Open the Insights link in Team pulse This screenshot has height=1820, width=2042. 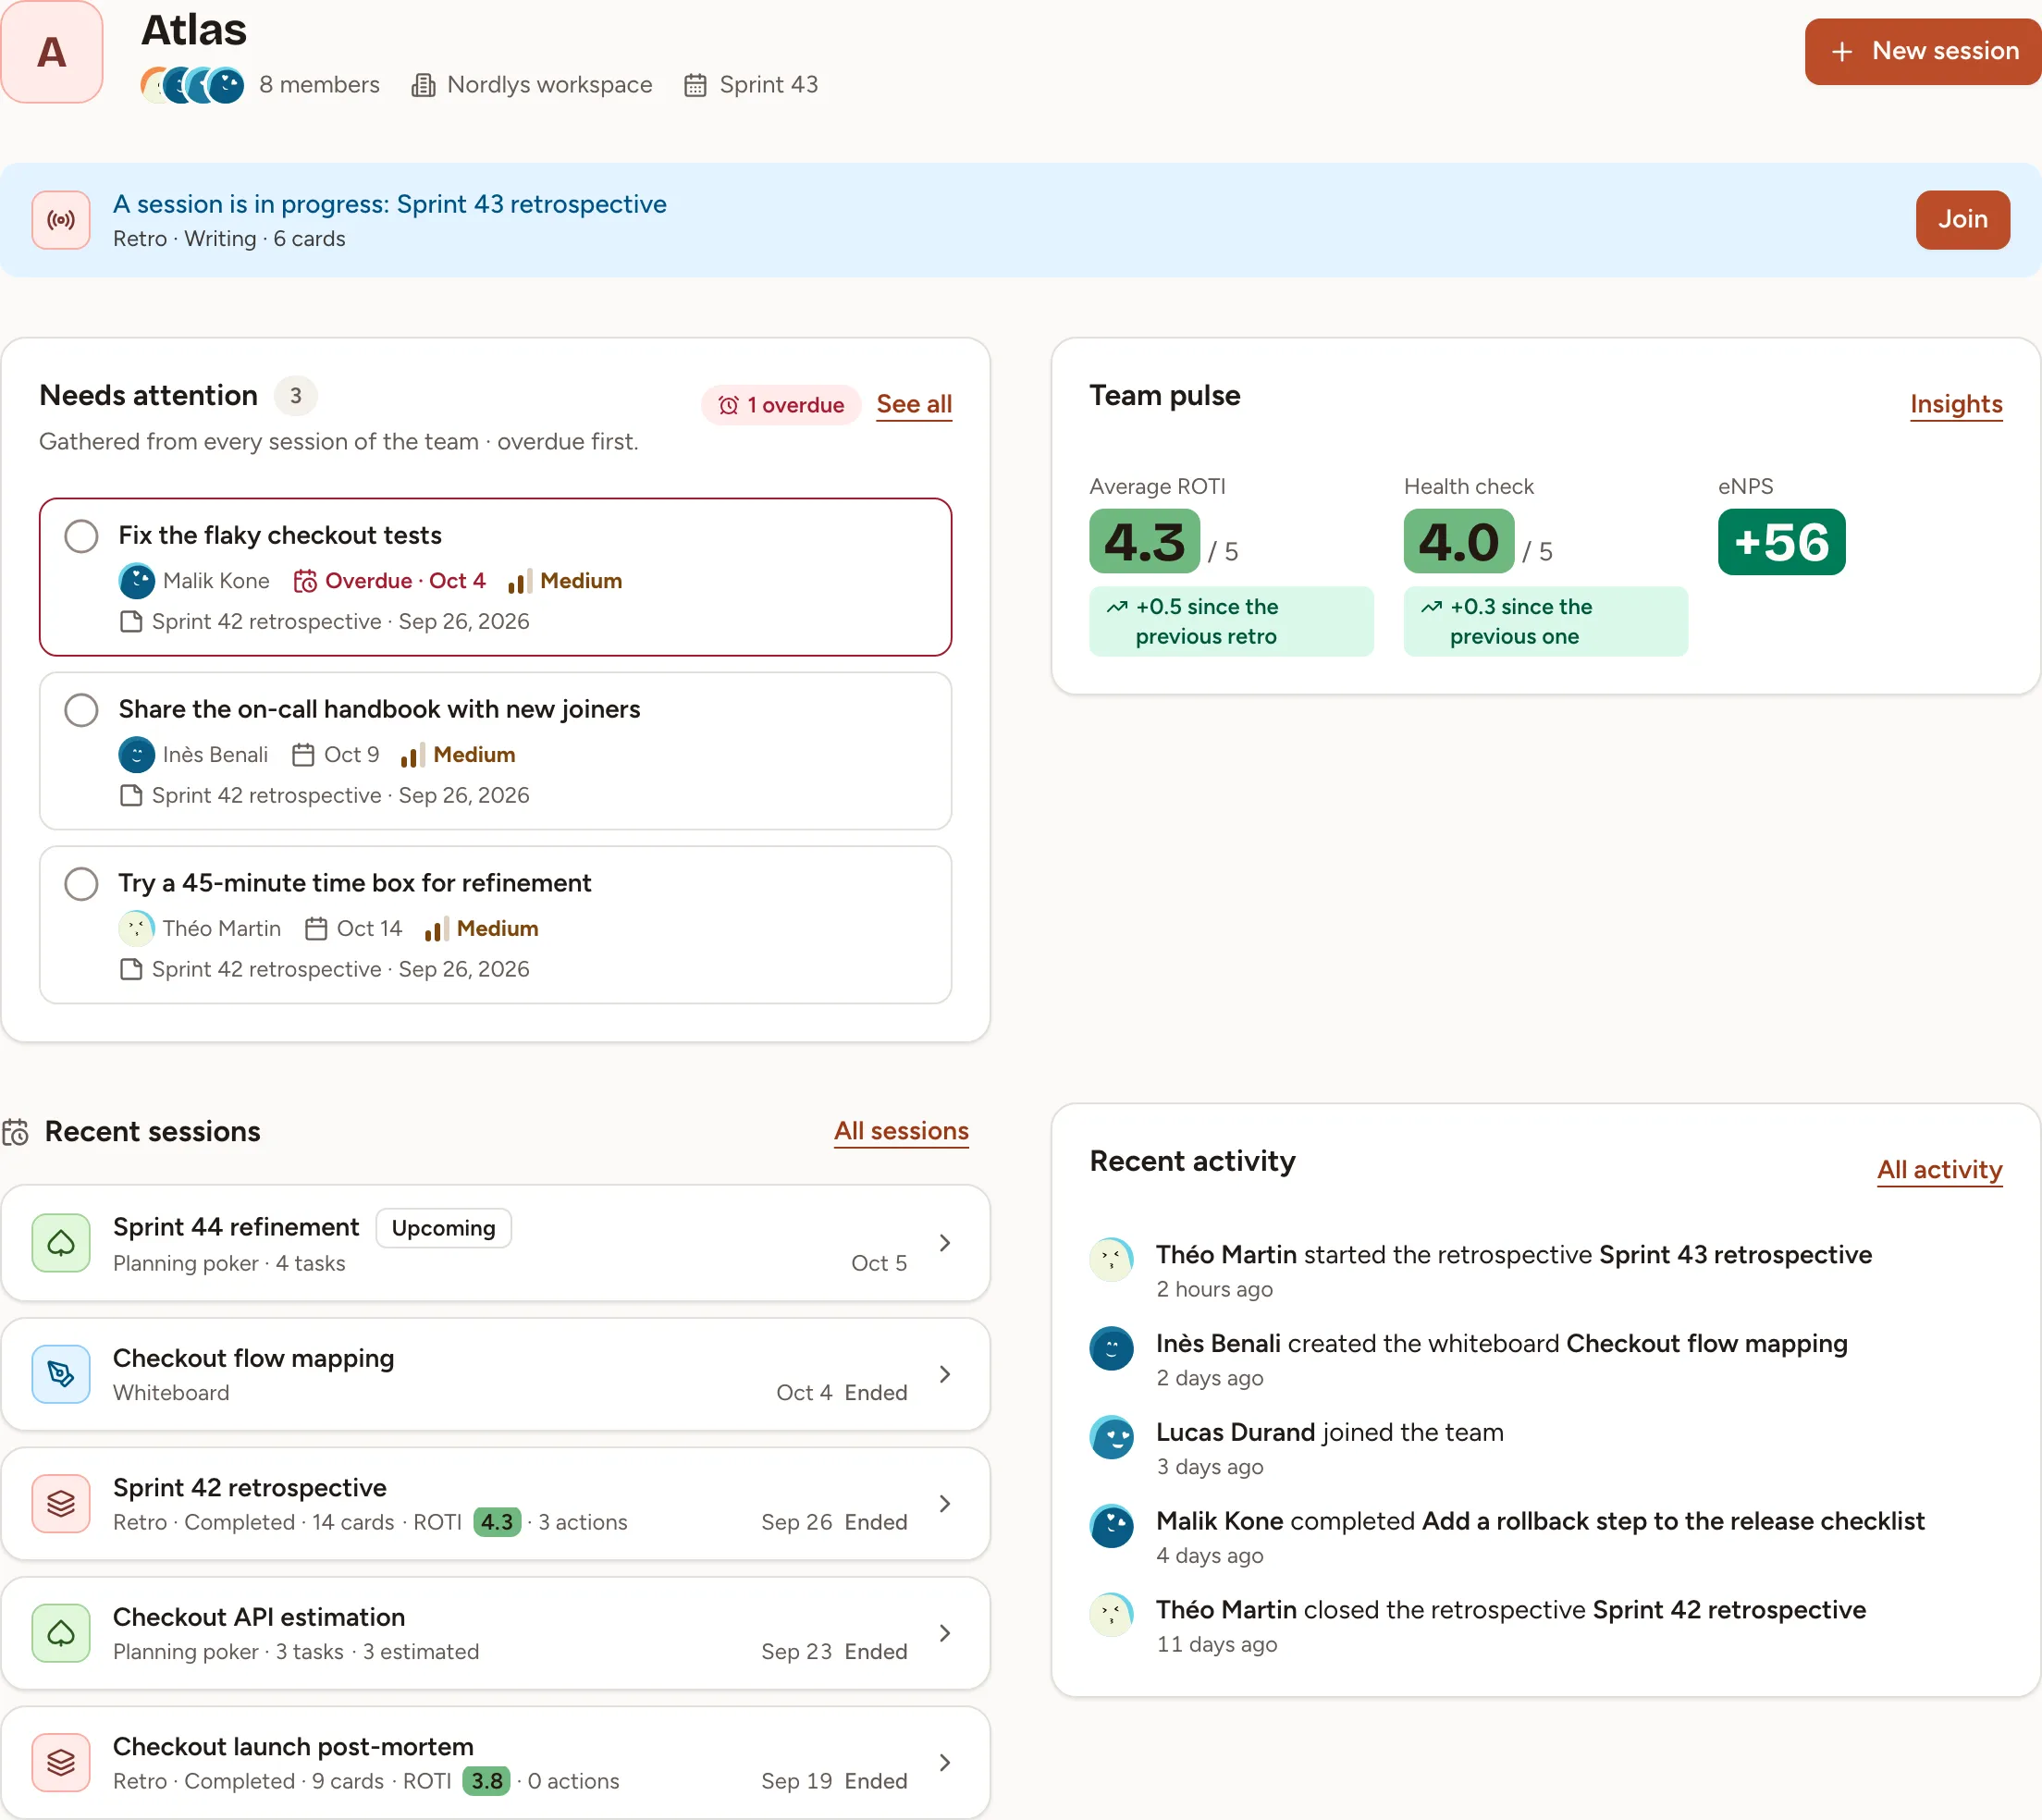[1956, 405]
